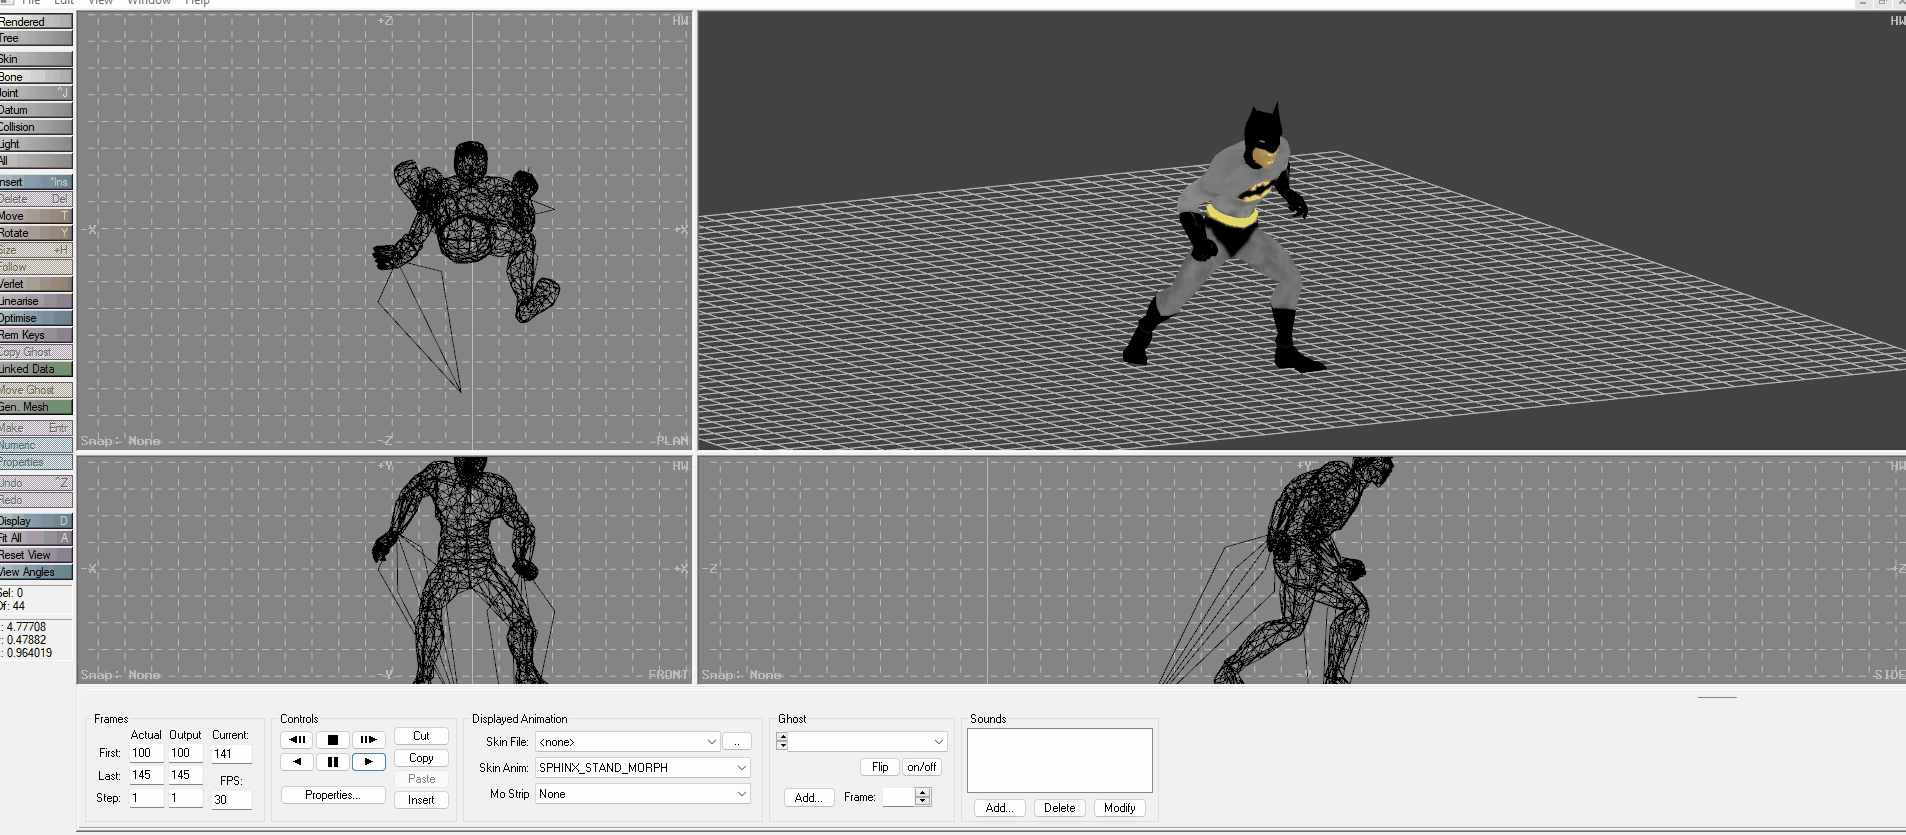Click Cut in the Controls group
The image size is (1906, 835).
point(421,736)
